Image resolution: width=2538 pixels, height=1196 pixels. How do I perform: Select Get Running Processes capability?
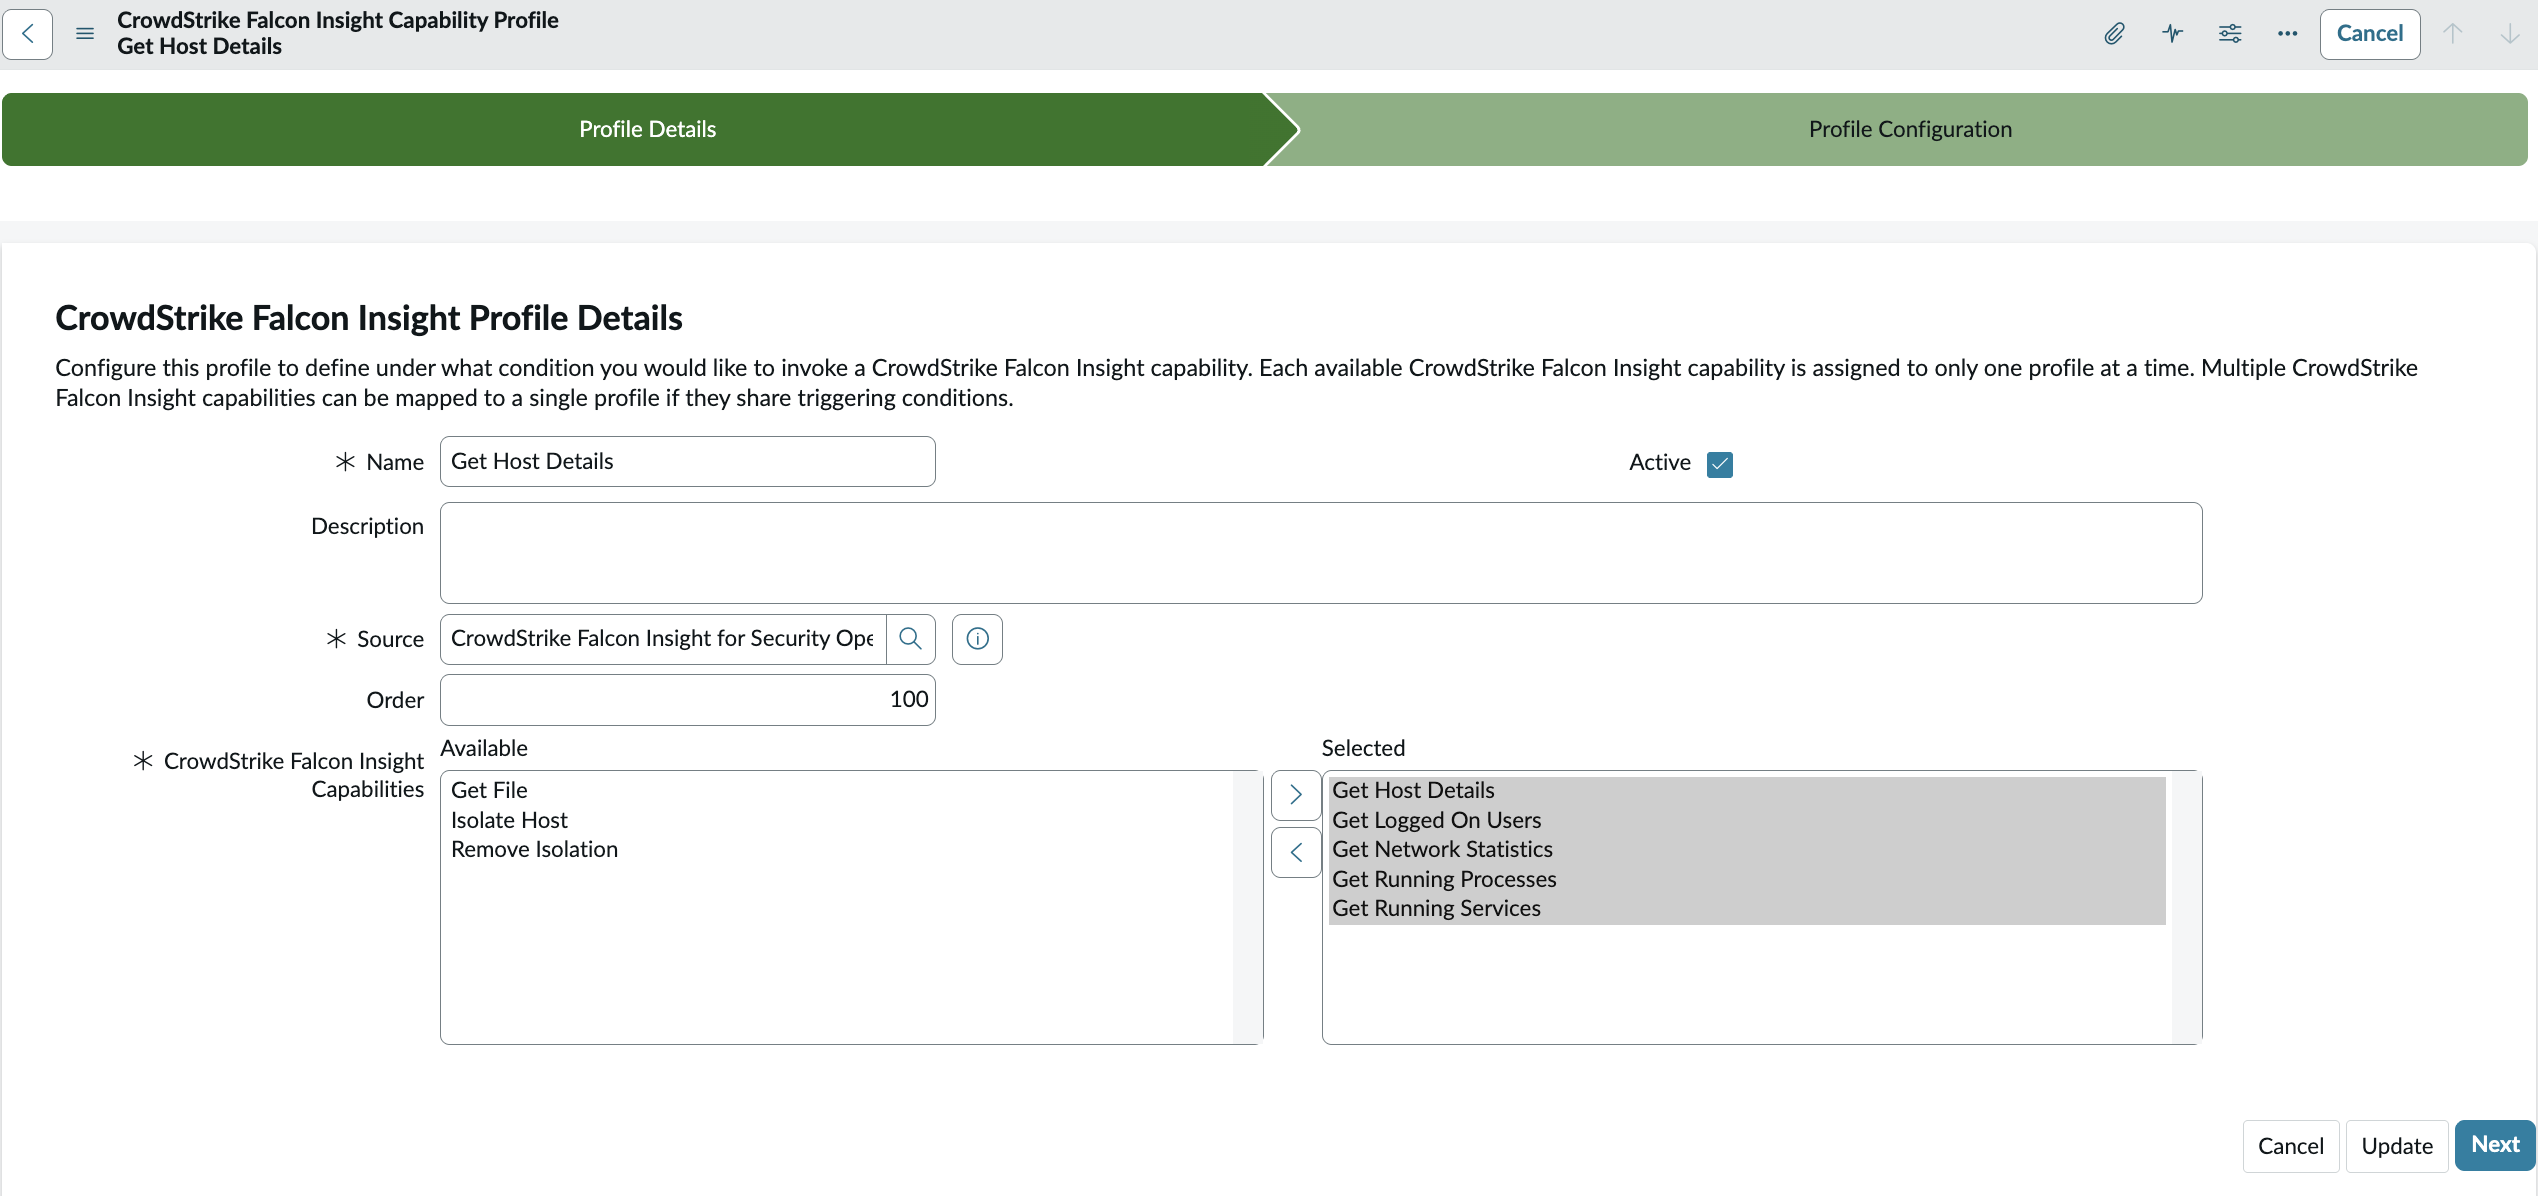click(1747, 879)
